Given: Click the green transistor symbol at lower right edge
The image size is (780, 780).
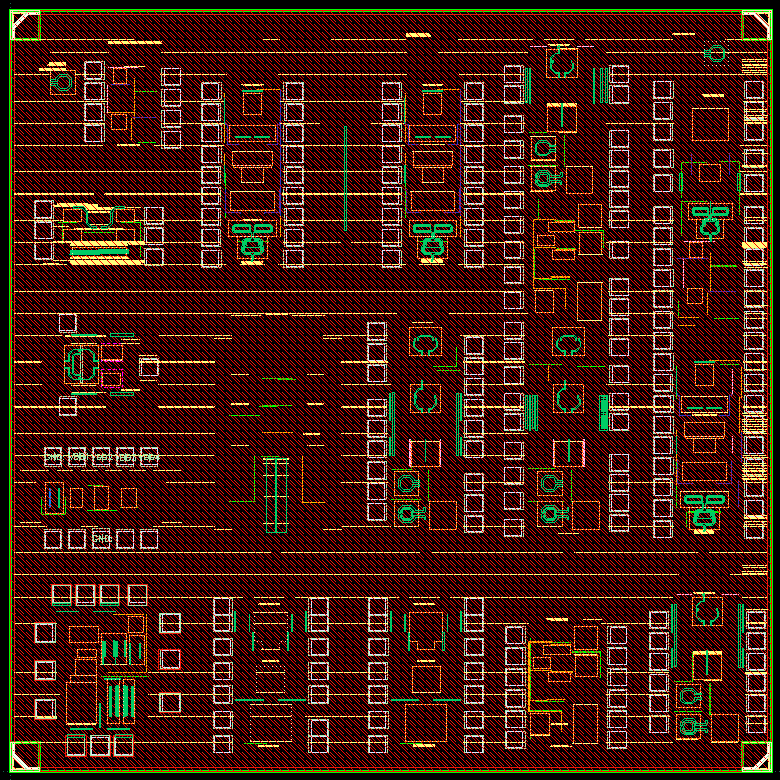Looking at the screenshot, I should point(704,509).
